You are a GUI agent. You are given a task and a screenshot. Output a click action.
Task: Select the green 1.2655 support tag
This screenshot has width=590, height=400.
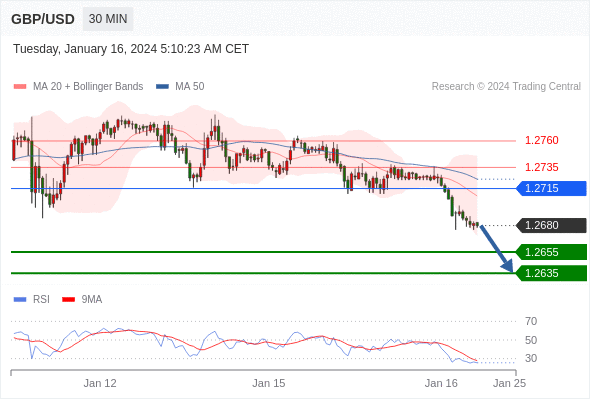click(x=551, y=252)
